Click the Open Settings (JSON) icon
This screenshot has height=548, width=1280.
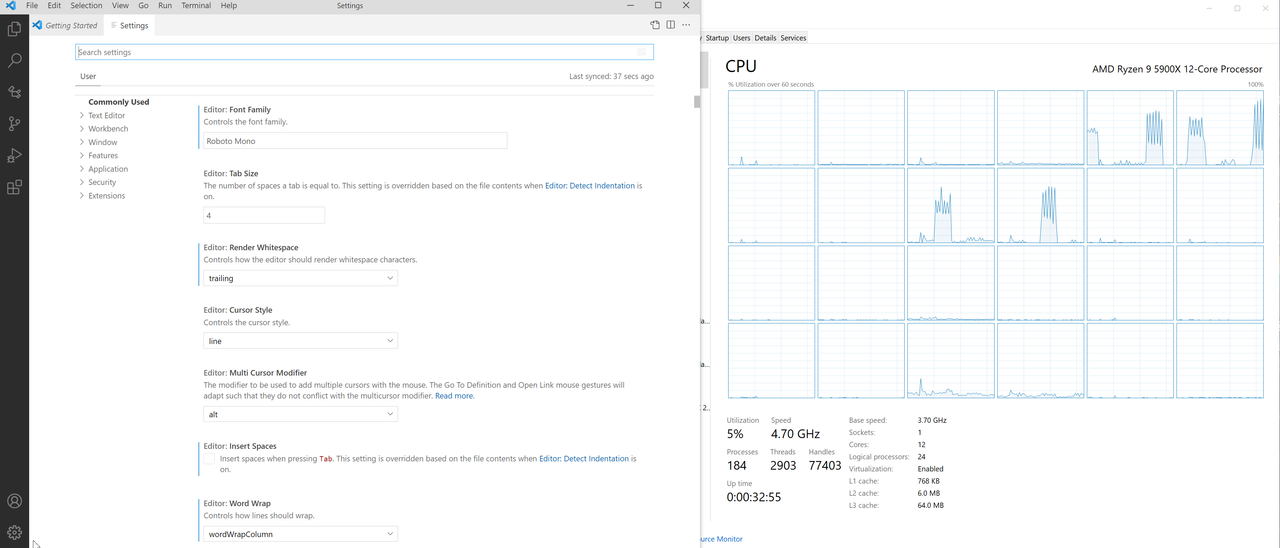tap(655, 25)
